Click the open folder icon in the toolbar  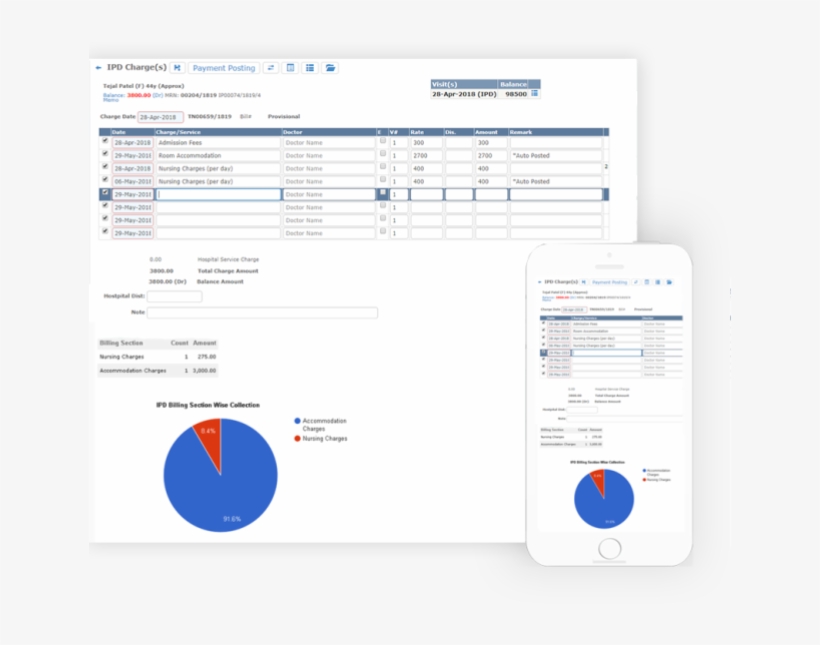pos(330,68)
